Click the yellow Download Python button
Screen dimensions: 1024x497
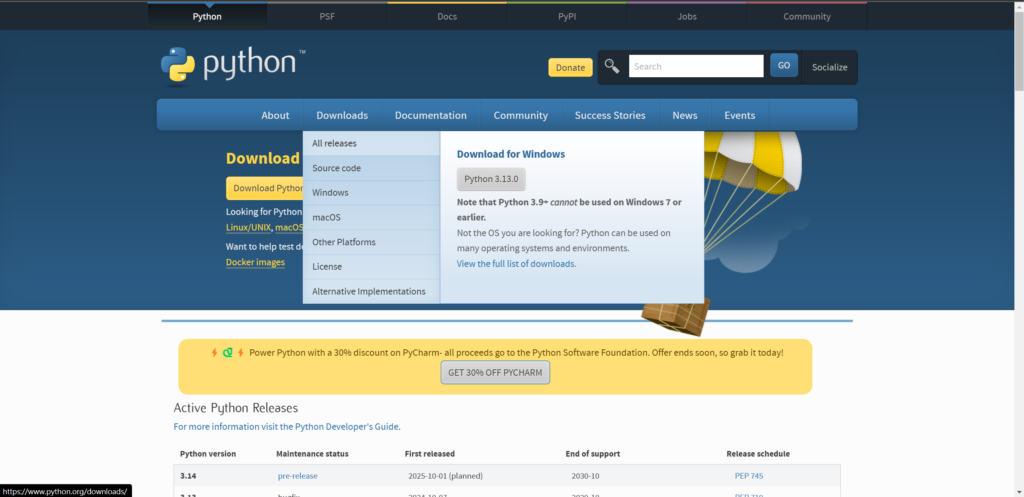(264, 188)
